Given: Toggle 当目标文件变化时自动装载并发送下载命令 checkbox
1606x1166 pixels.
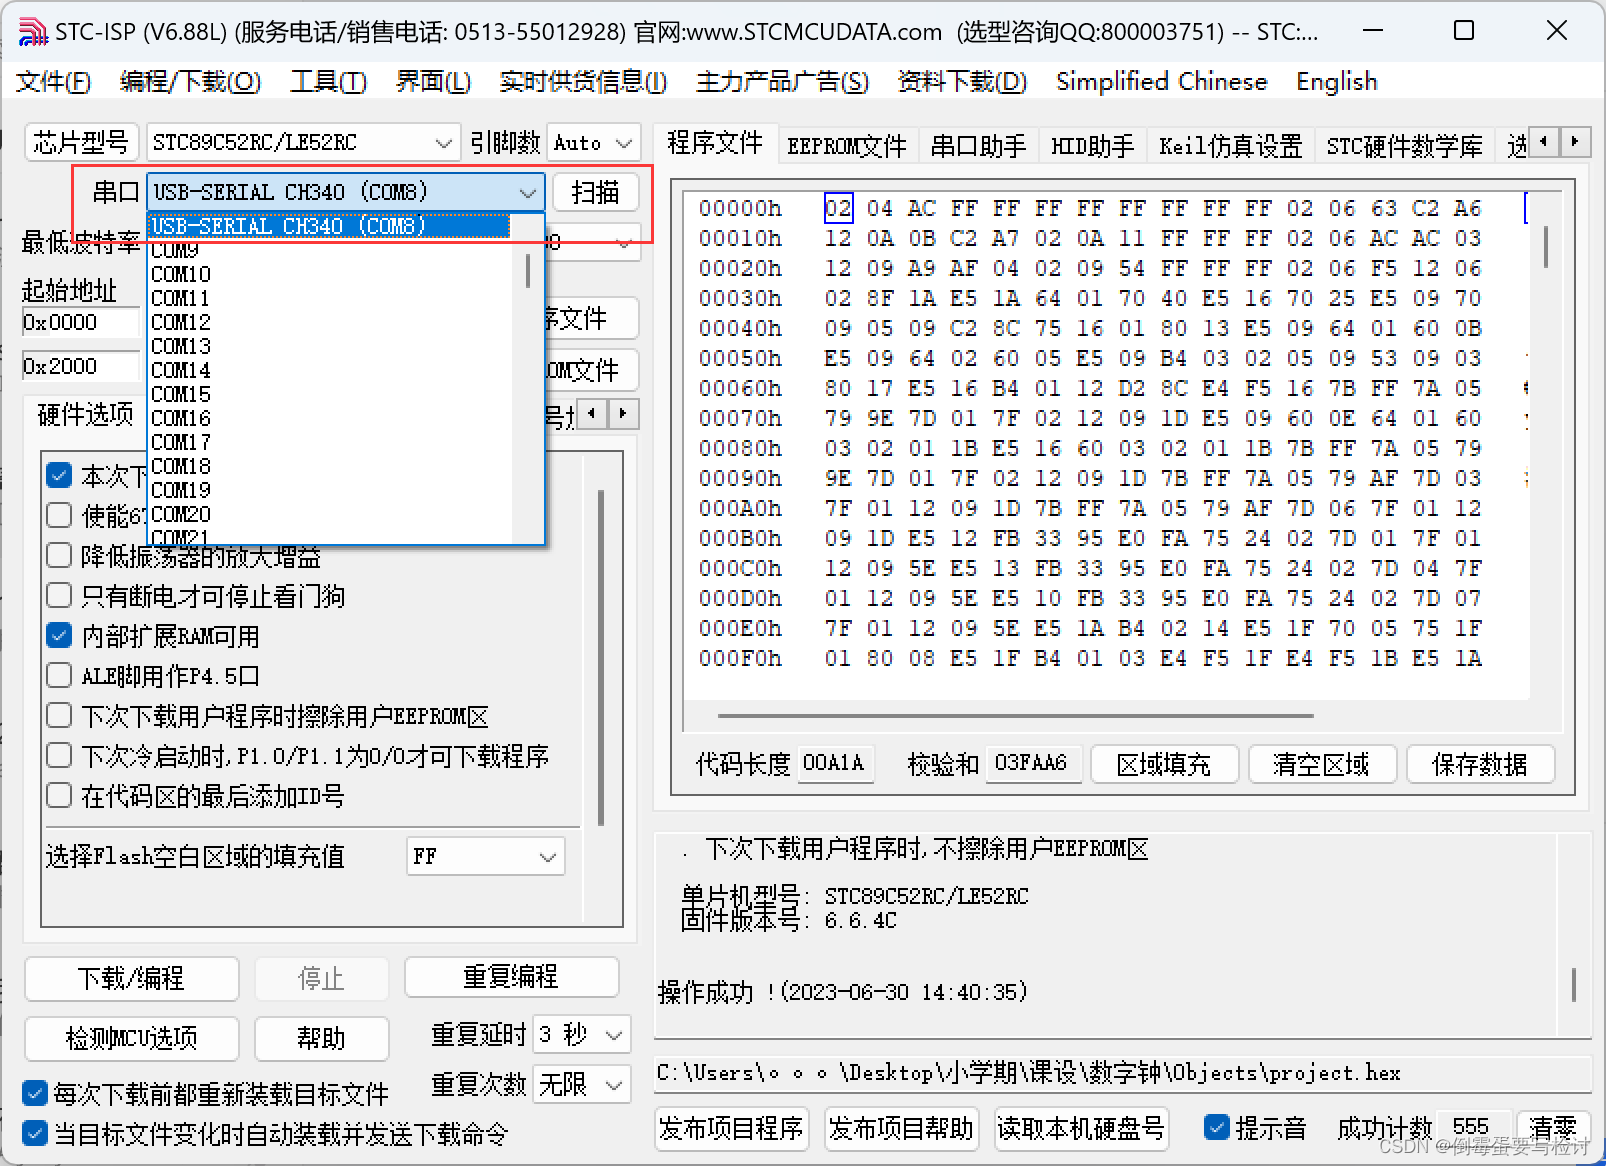Looking at the screenshot, I should [x=35, y=1133].
